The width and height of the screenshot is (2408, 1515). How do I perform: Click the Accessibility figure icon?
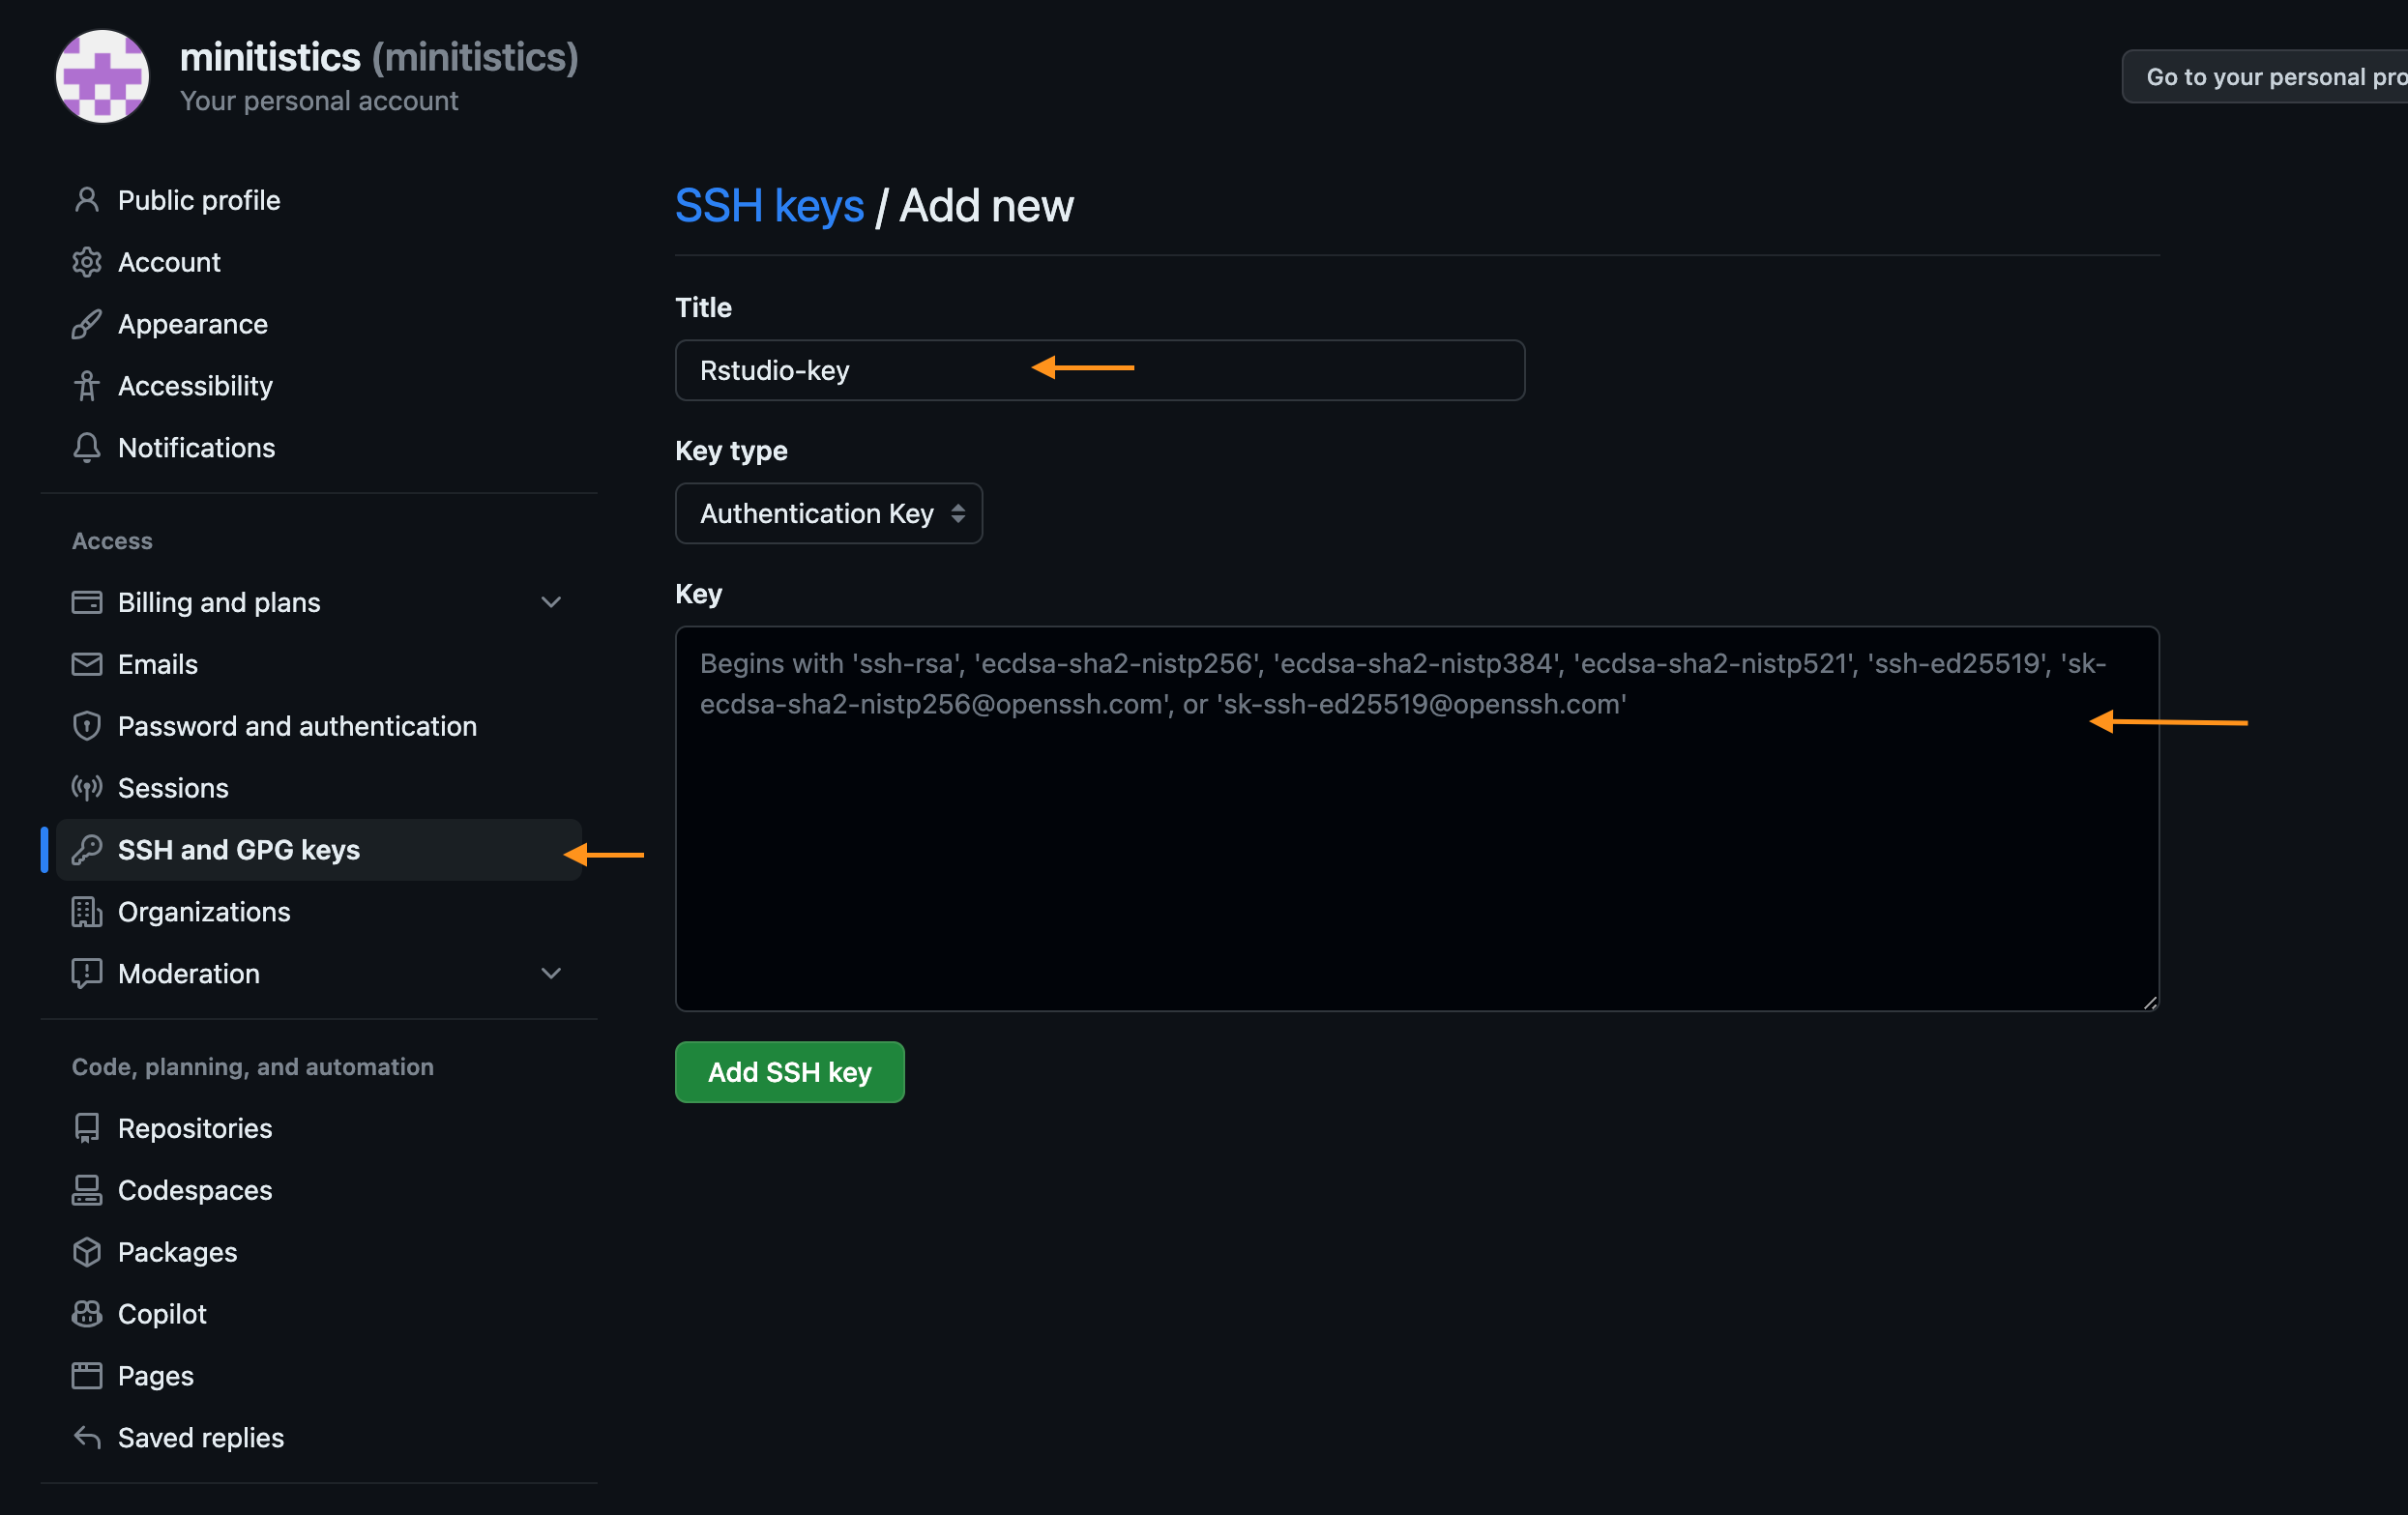(x=87, y=386)
